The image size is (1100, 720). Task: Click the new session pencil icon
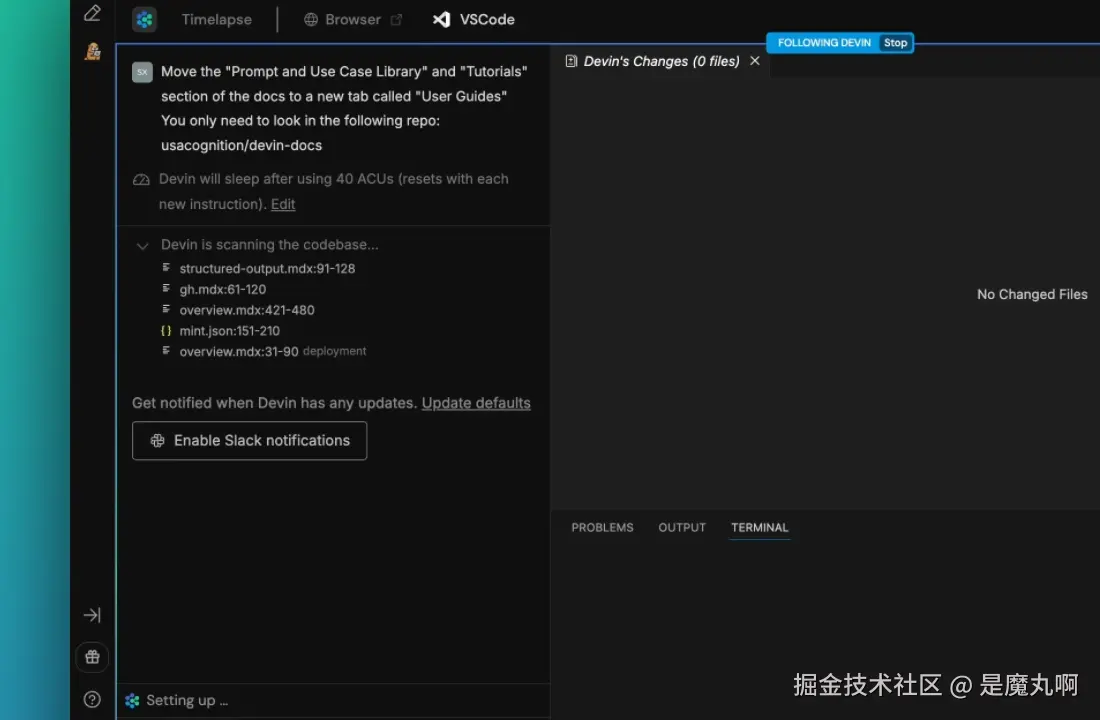(92, 13)
